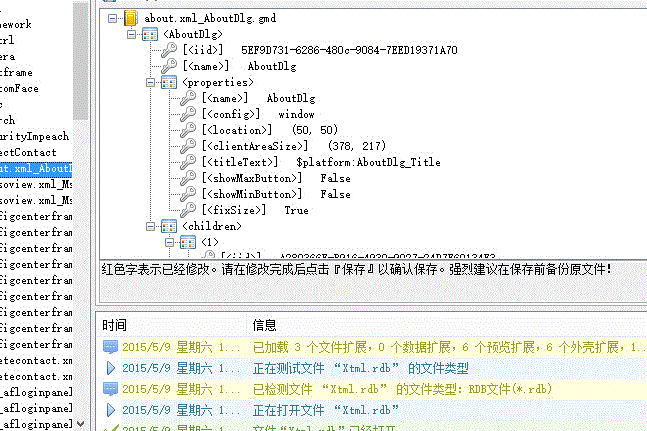Viewport: 647px width, 431px height.
Task: Select the rityImpeach item in file list
Action: coord(35,137)
